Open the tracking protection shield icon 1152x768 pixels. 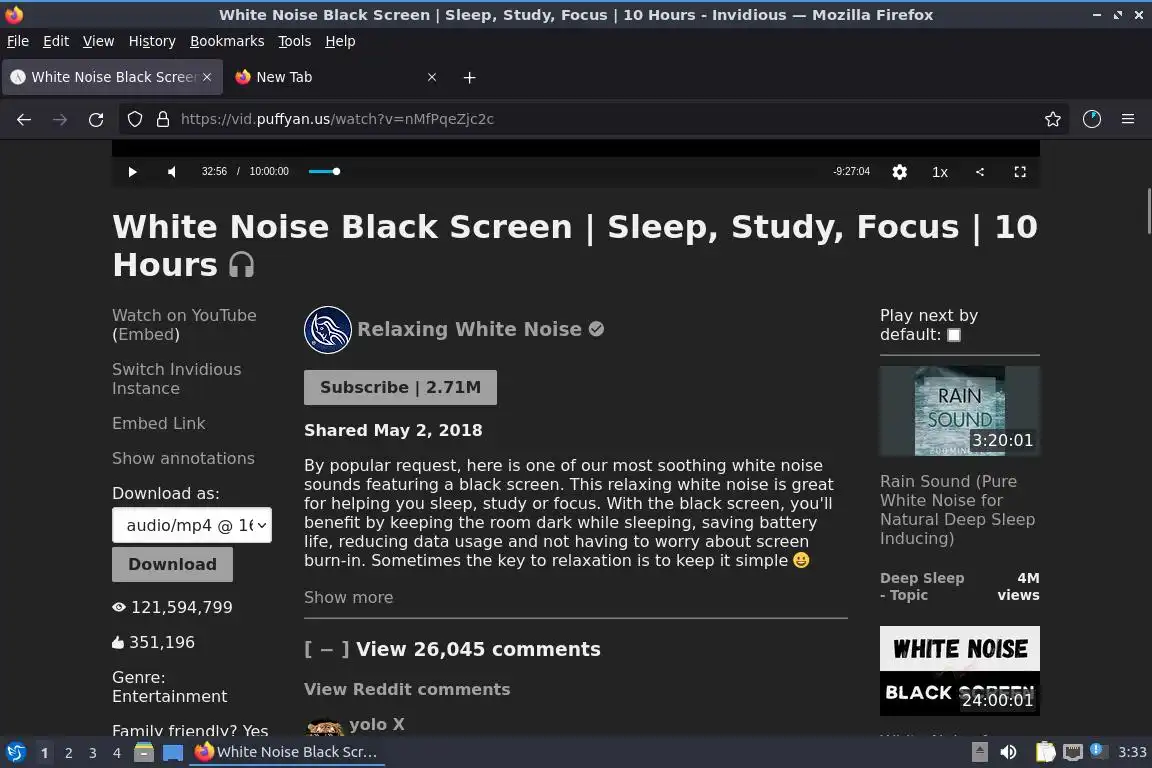point(134,119)
